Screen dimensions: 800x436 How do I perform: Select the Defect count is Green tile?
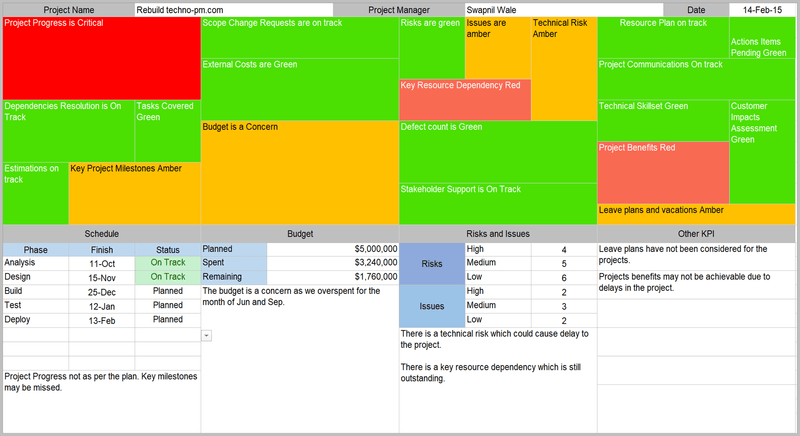497,151
